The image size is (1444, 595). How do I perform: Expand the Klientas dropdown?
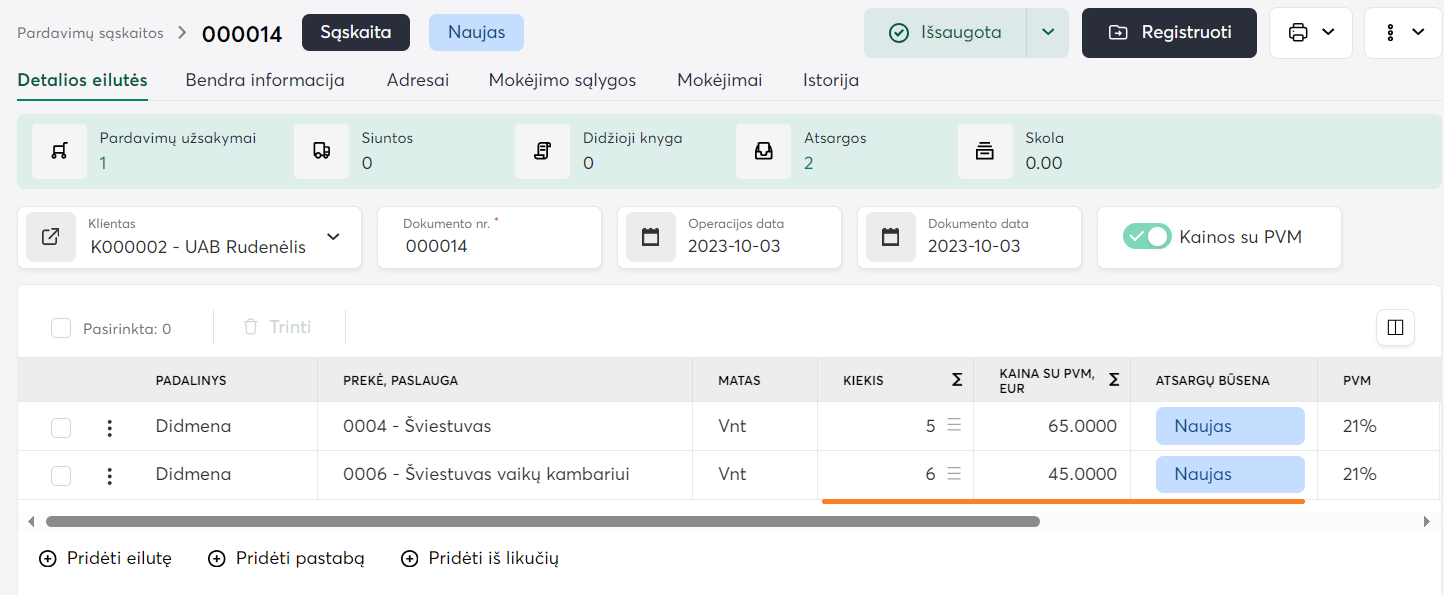click(x=333, y=238)
